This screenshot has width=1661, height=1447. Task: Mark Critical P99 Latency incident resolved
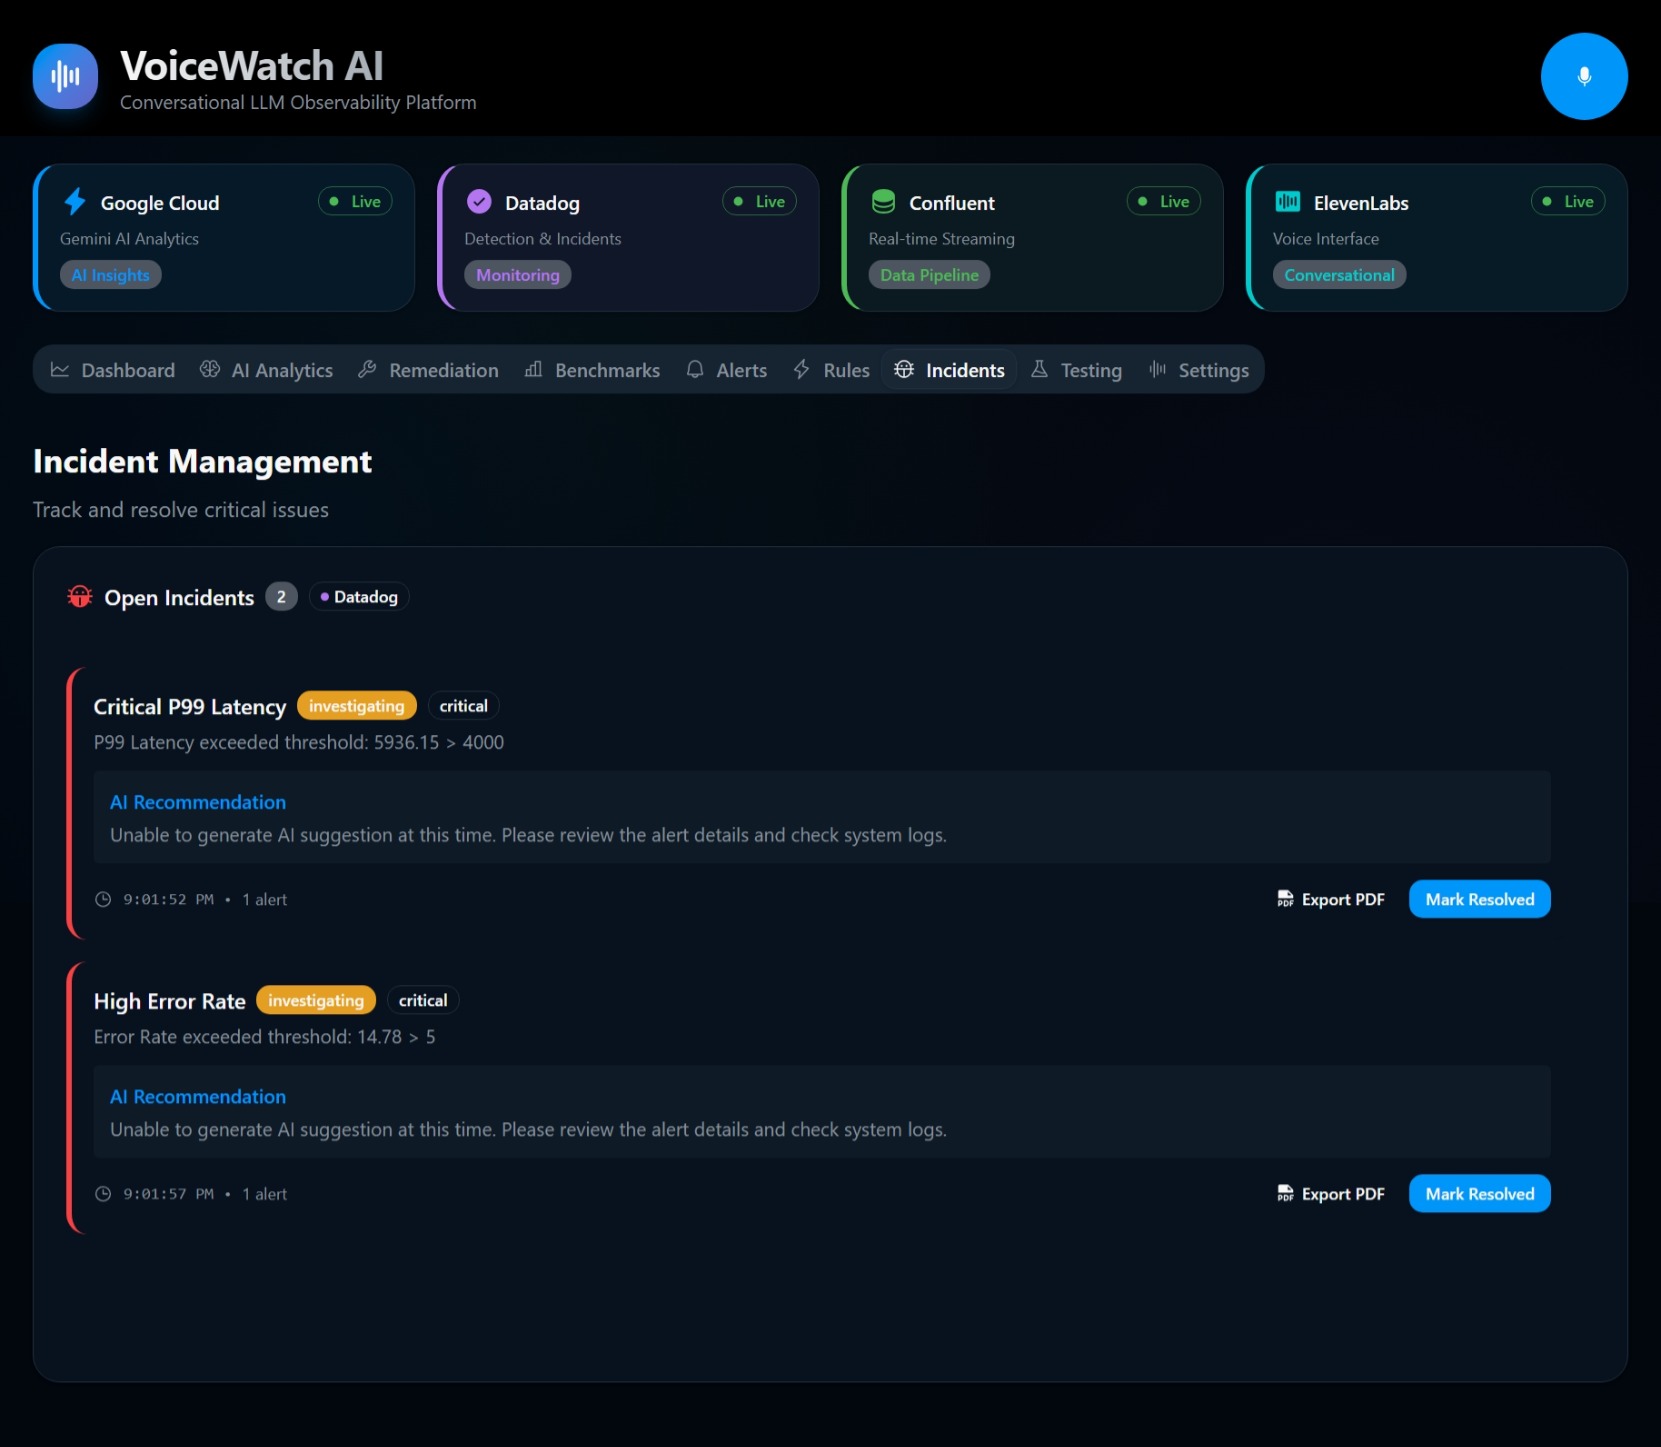click(1480, 899)
